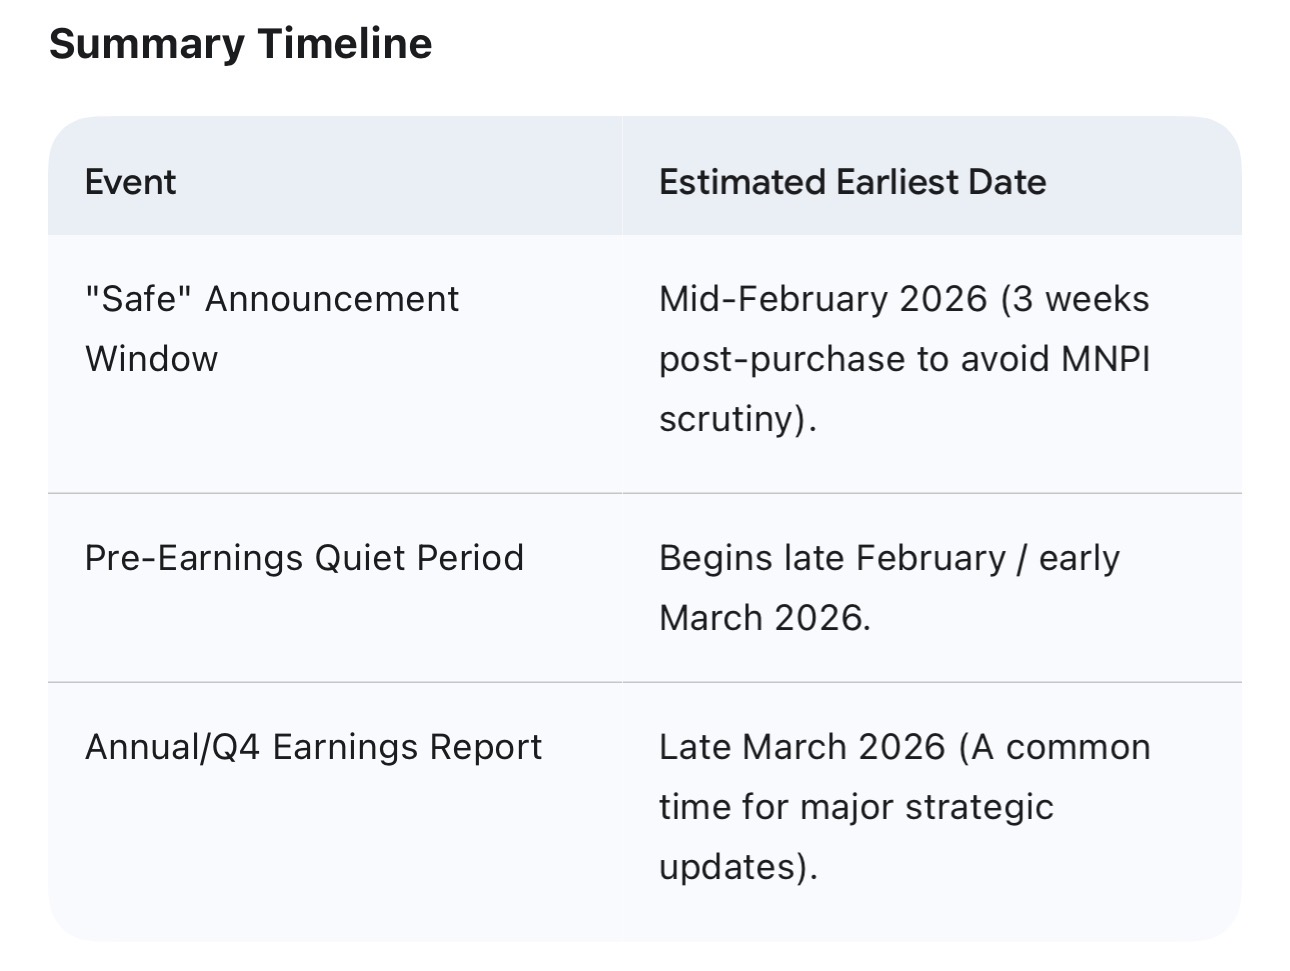1290x971 pixels.
Task: Click "time for major strategic" text line
Action: click(856, 806)
